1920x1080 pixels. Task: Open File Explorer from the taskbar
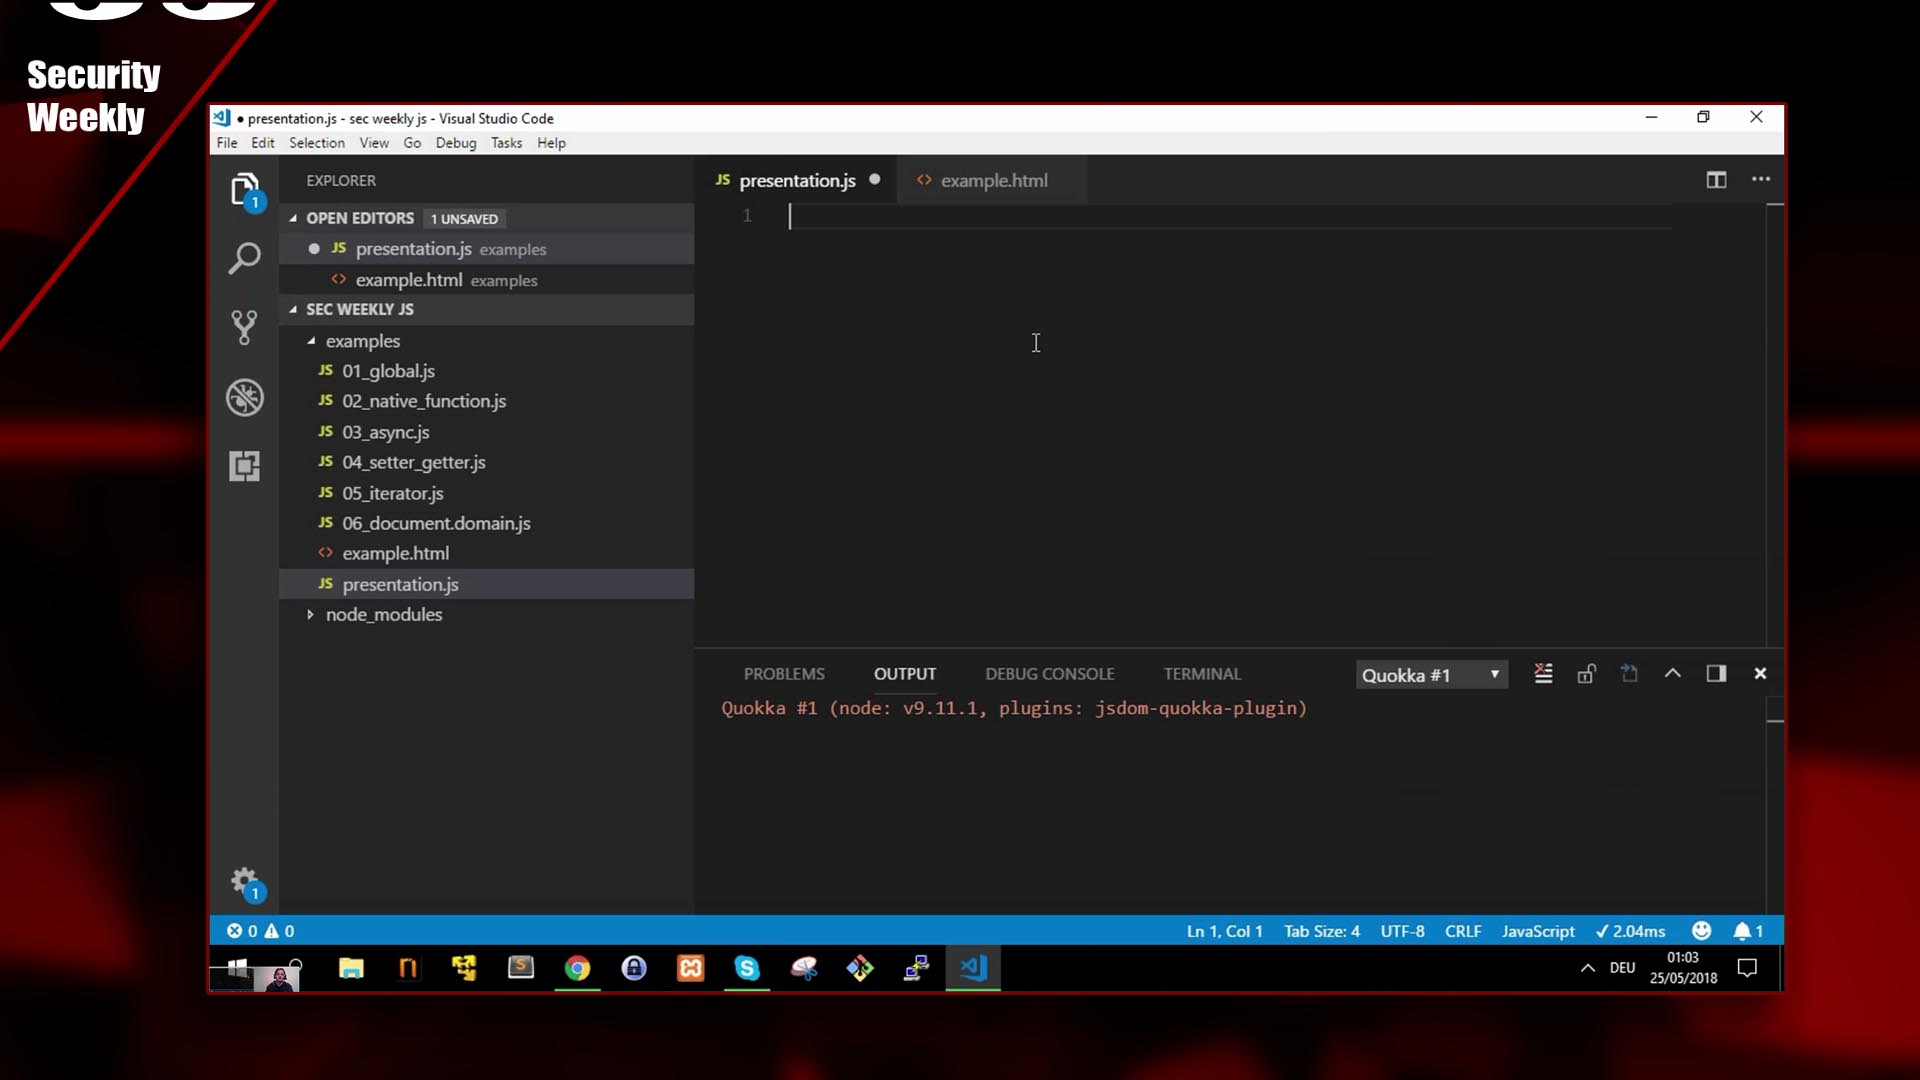coord(351,968)
